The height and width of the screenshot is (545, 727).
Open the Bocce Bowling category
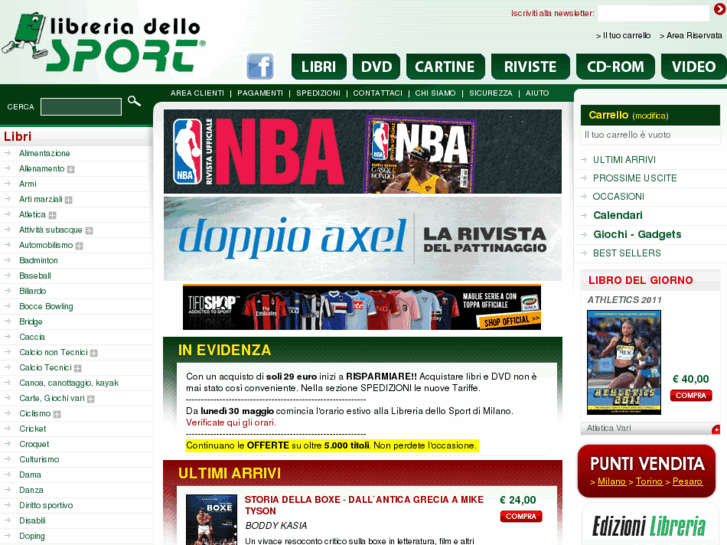tap(46, 307)
